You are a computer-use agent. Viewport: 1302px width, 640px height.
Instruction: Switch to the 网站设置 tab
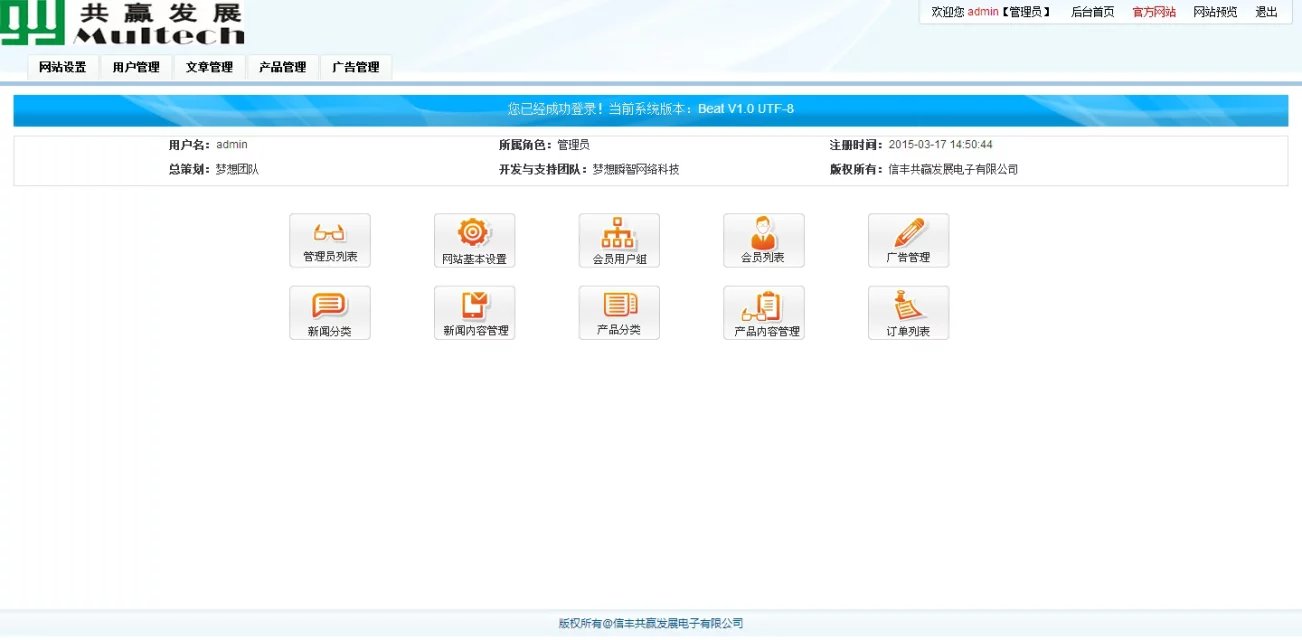pyautogui.click(x=63, y=68)
